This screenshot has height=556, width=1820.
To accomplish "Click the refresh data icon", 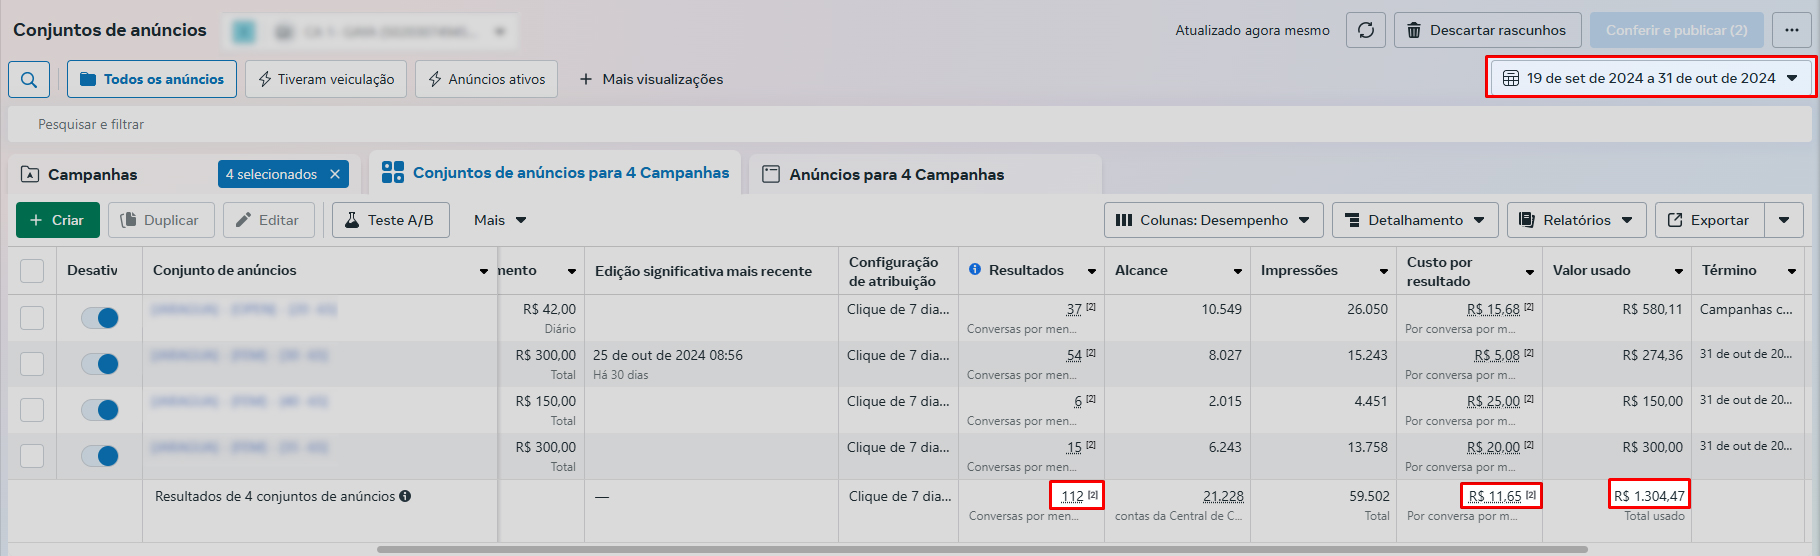I will (x=1365, y=30).
